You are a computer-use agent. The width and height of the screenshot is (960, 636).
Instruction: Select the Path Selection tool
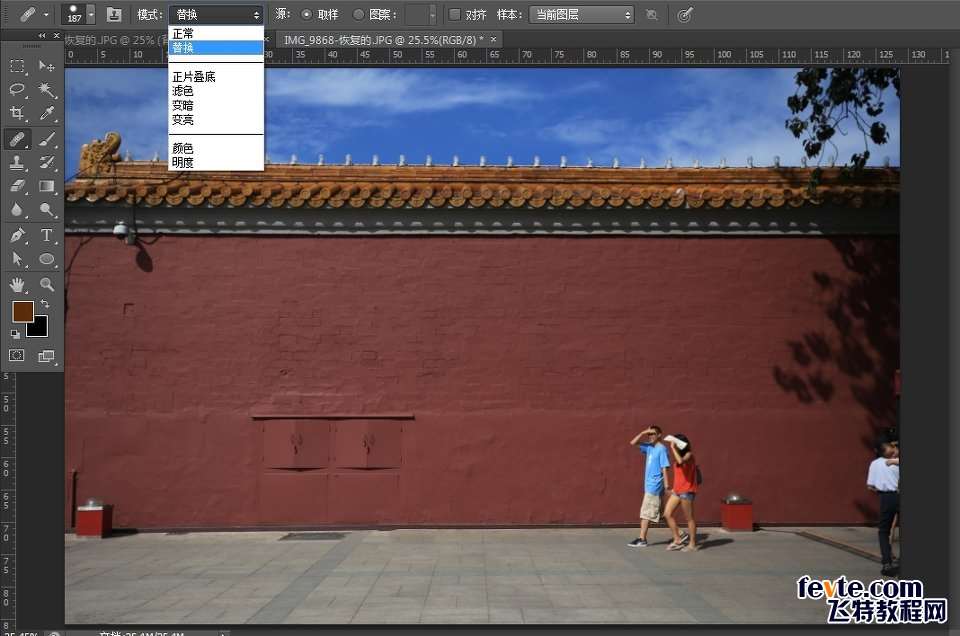click(17, 260)
